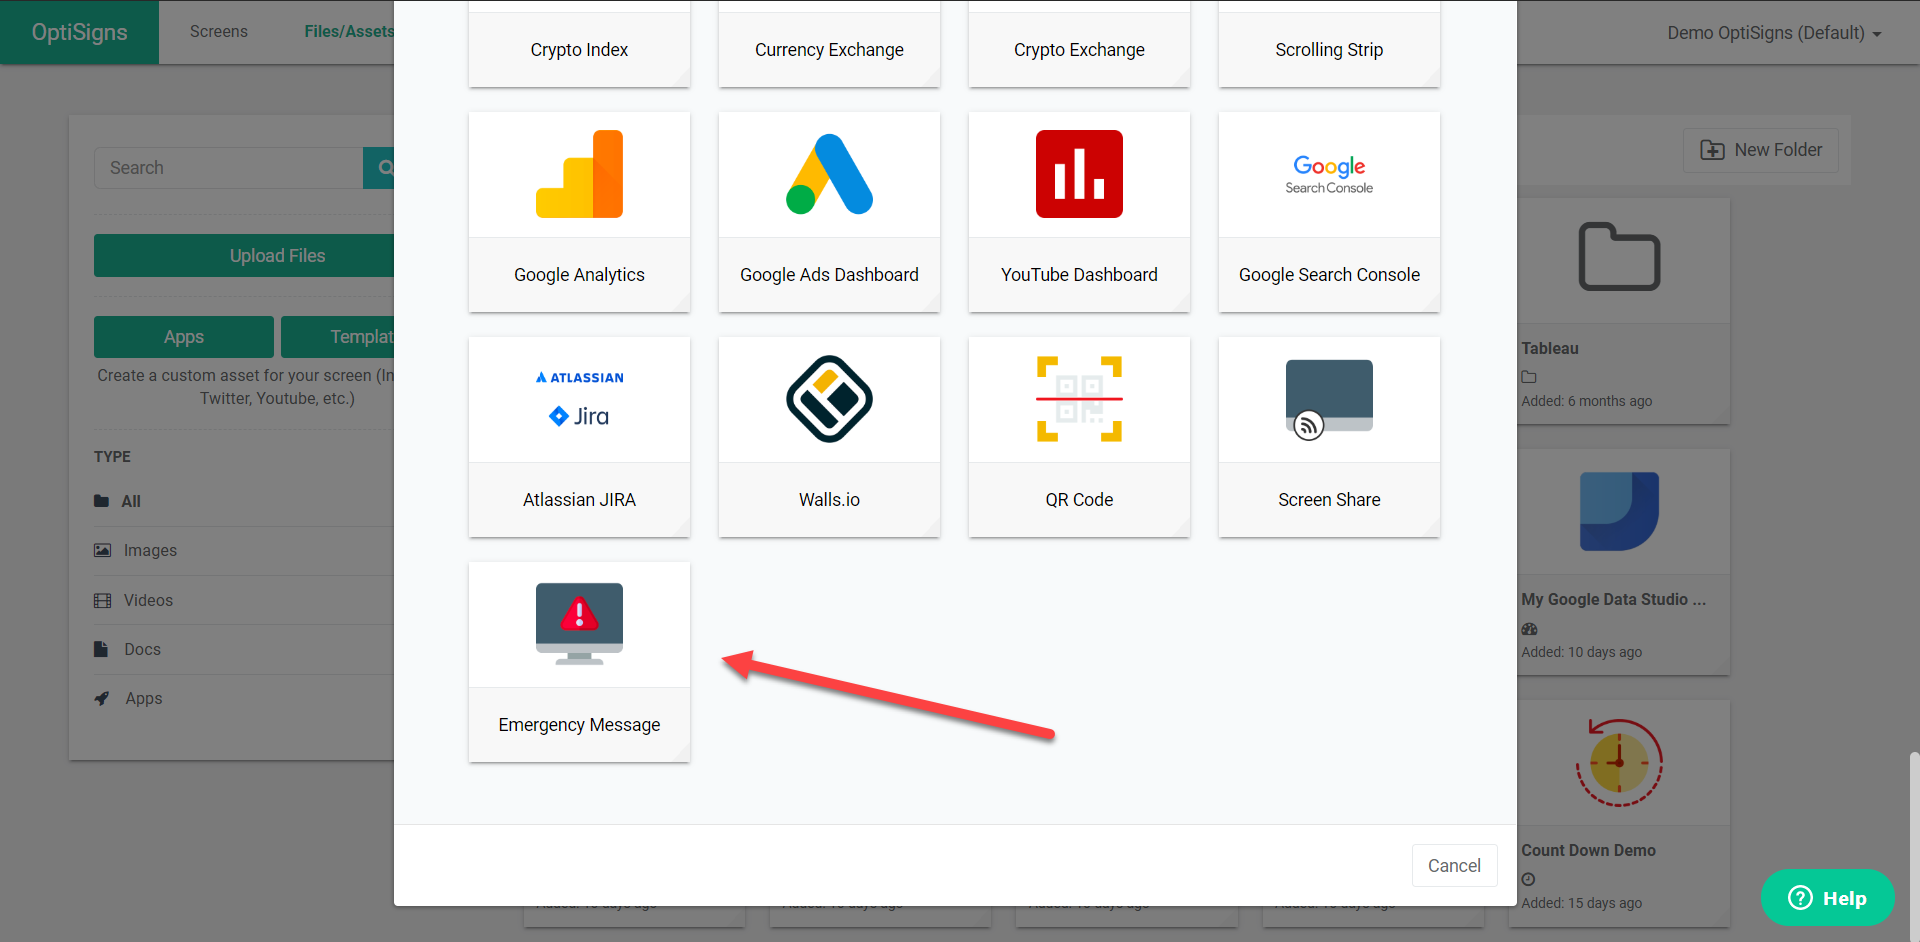Pick the Google Search Console logo

1329,174
